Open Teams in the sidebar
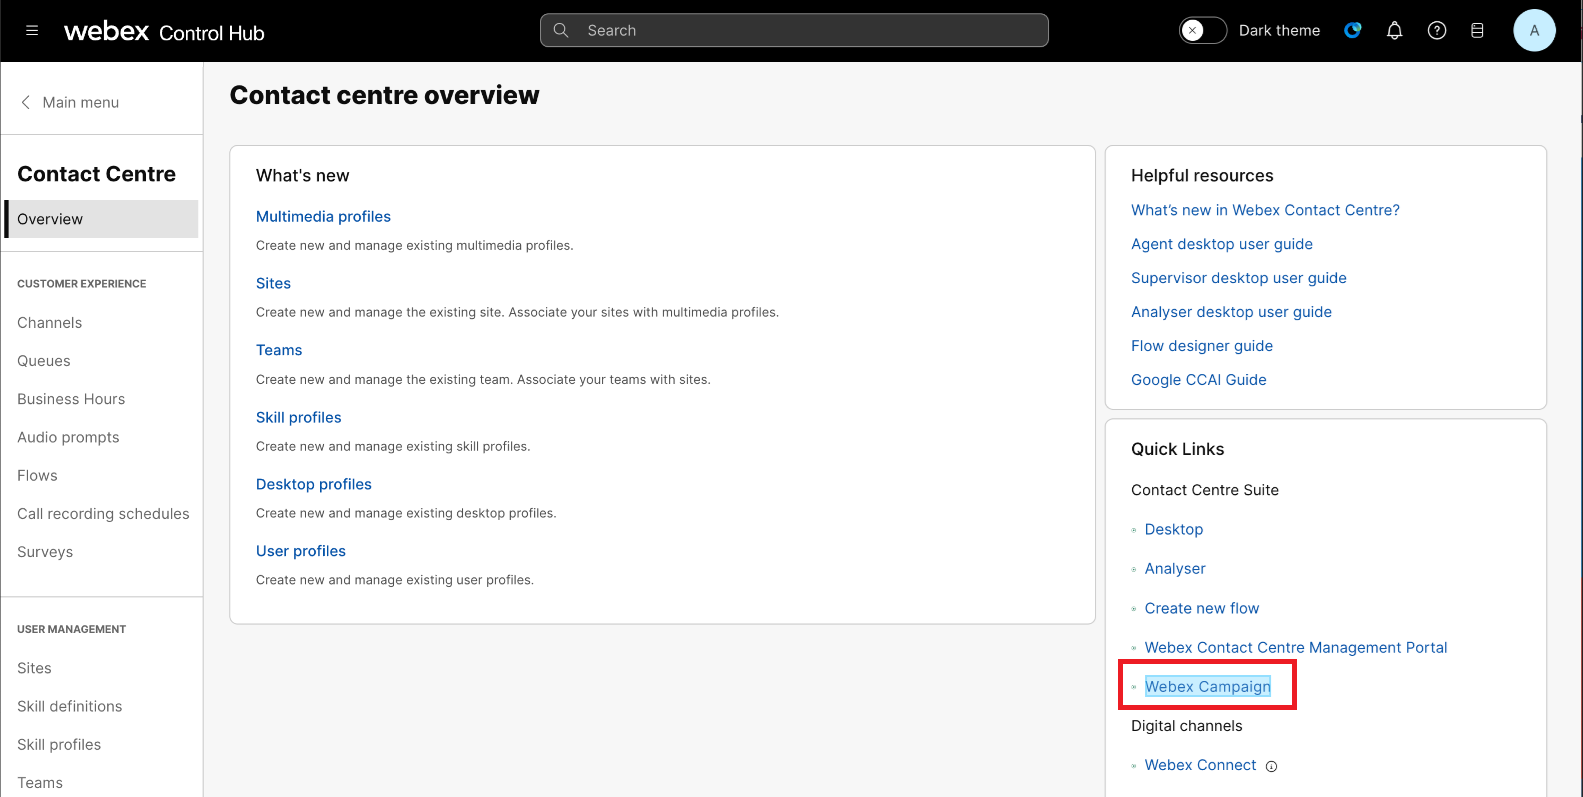Viewport: 1583px width, 797px height. click(x=40, y=783)
